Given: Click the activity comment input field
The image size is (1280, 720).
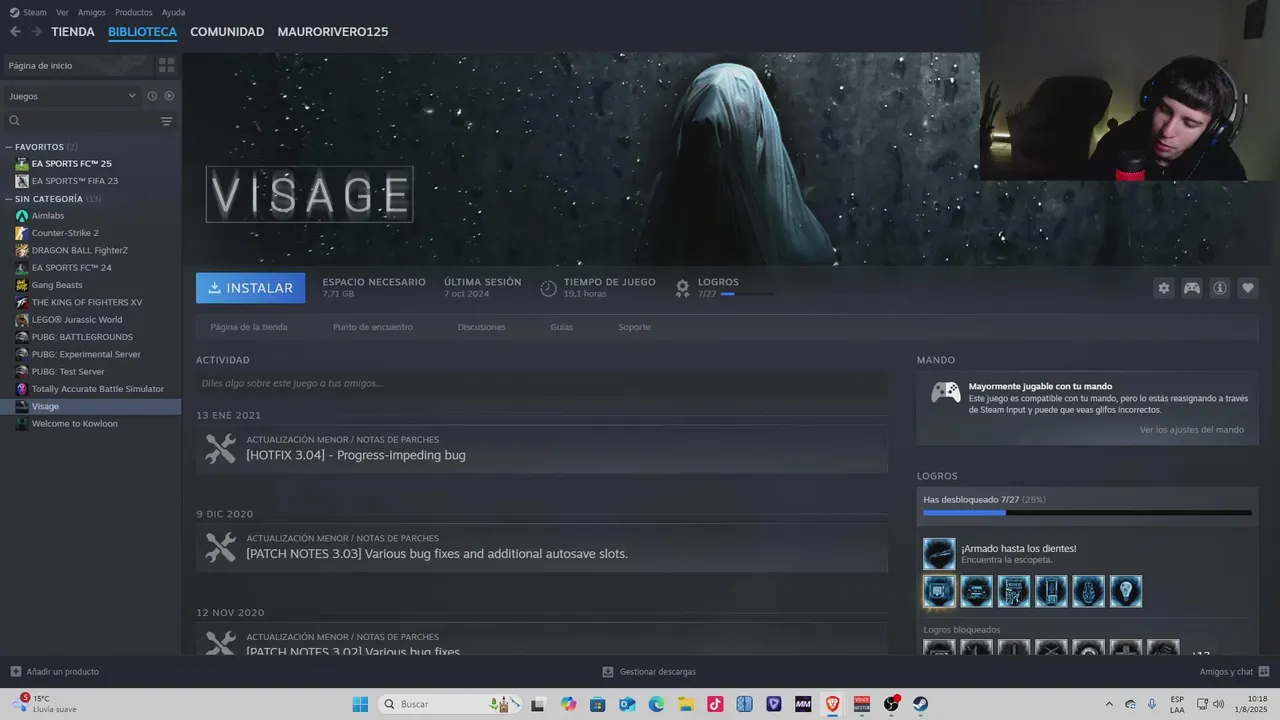Looking at the screenshot, I should pyautogui.click(x=542, y=383).
